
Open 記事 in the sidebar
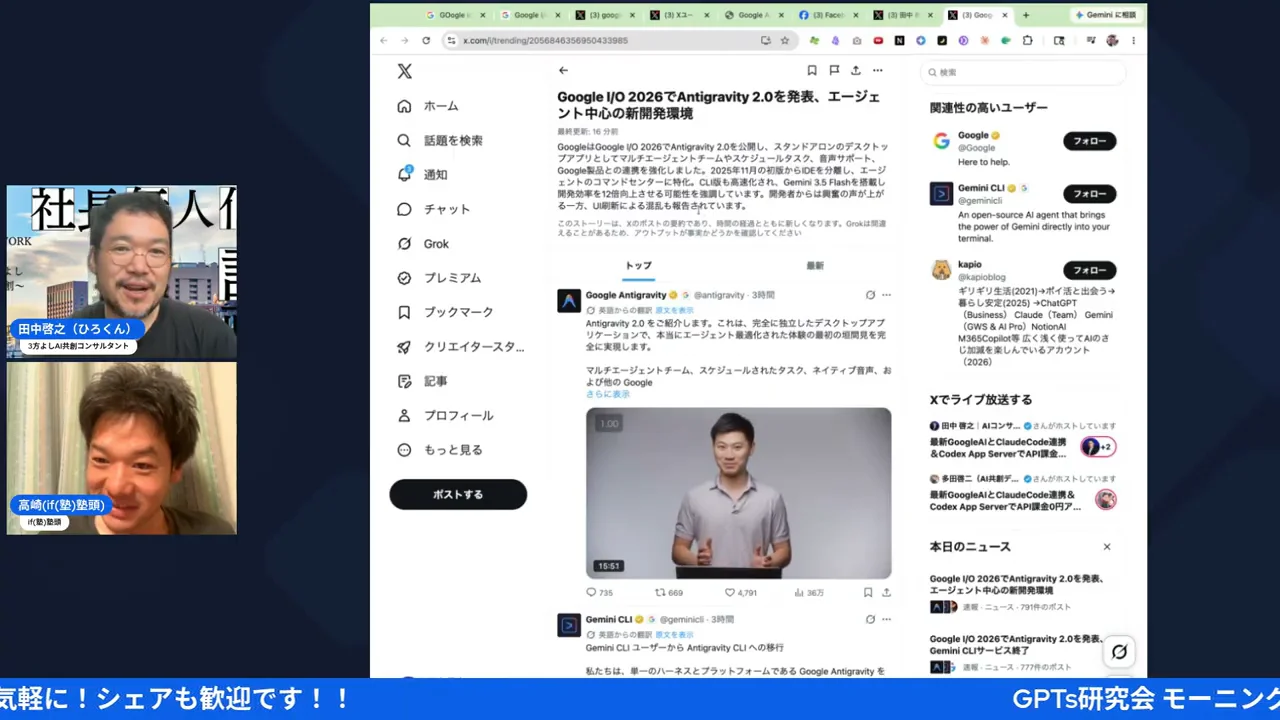pyautogui.click(x=422, y=381)
